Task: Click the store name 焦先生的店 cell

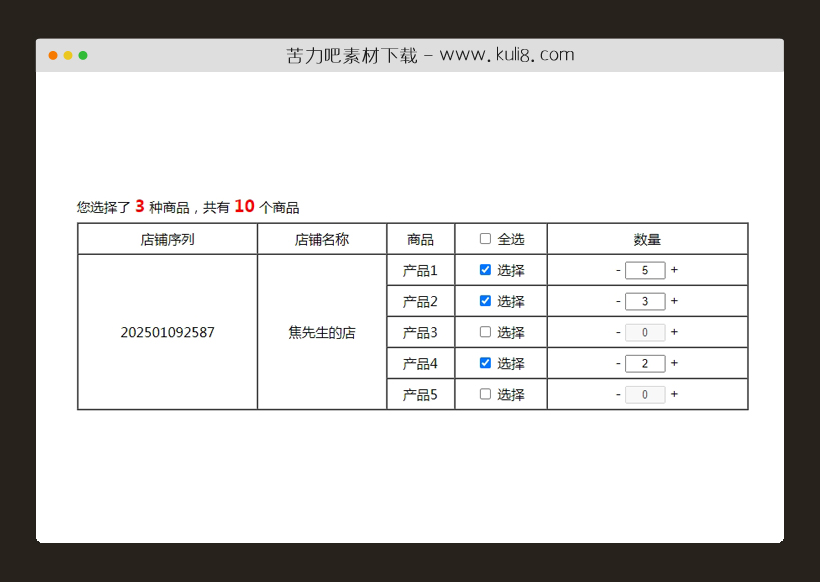Action: [x=321, y=331]
